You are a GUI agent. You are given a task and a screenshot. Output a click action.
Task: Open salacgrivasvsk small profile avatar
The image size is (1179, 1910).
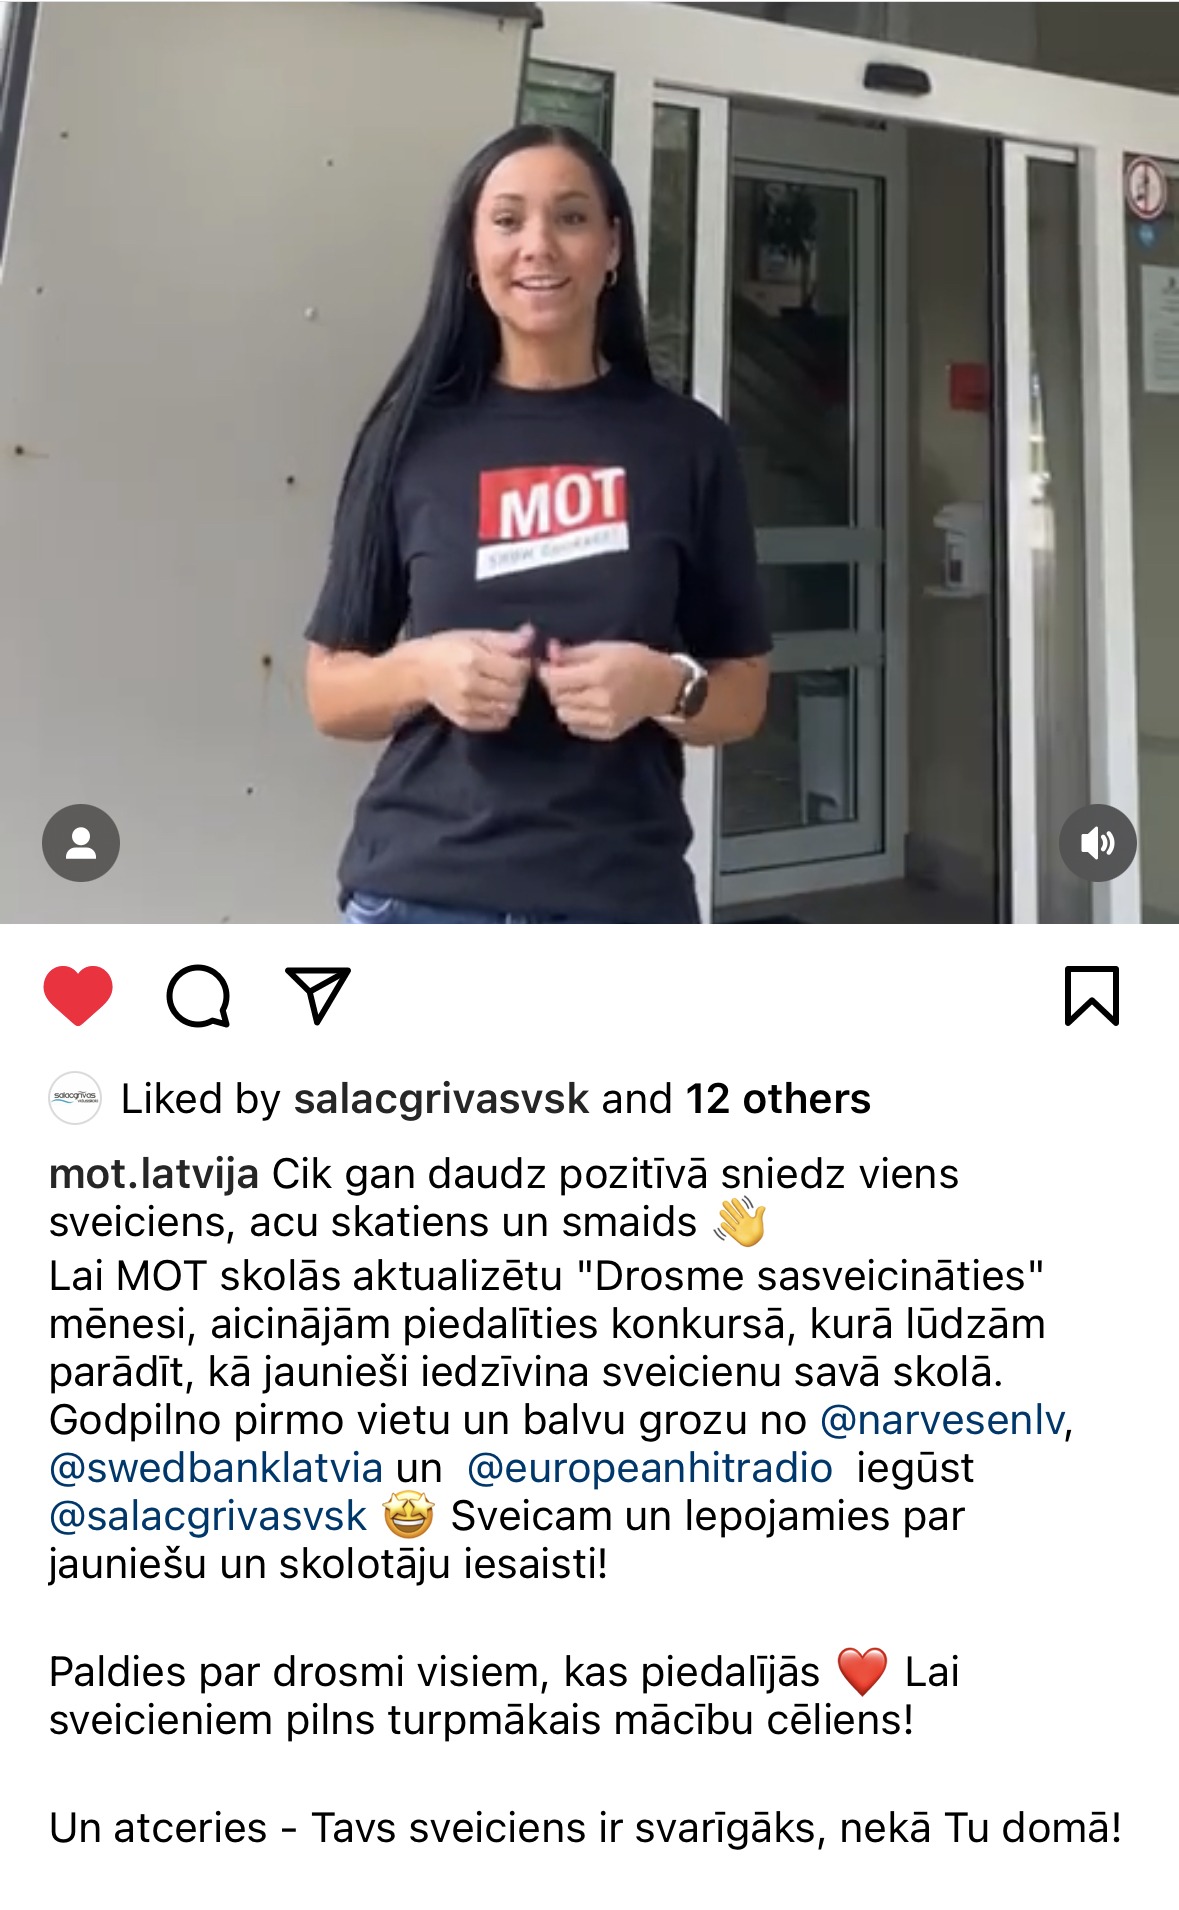[x=75, y=1098]
